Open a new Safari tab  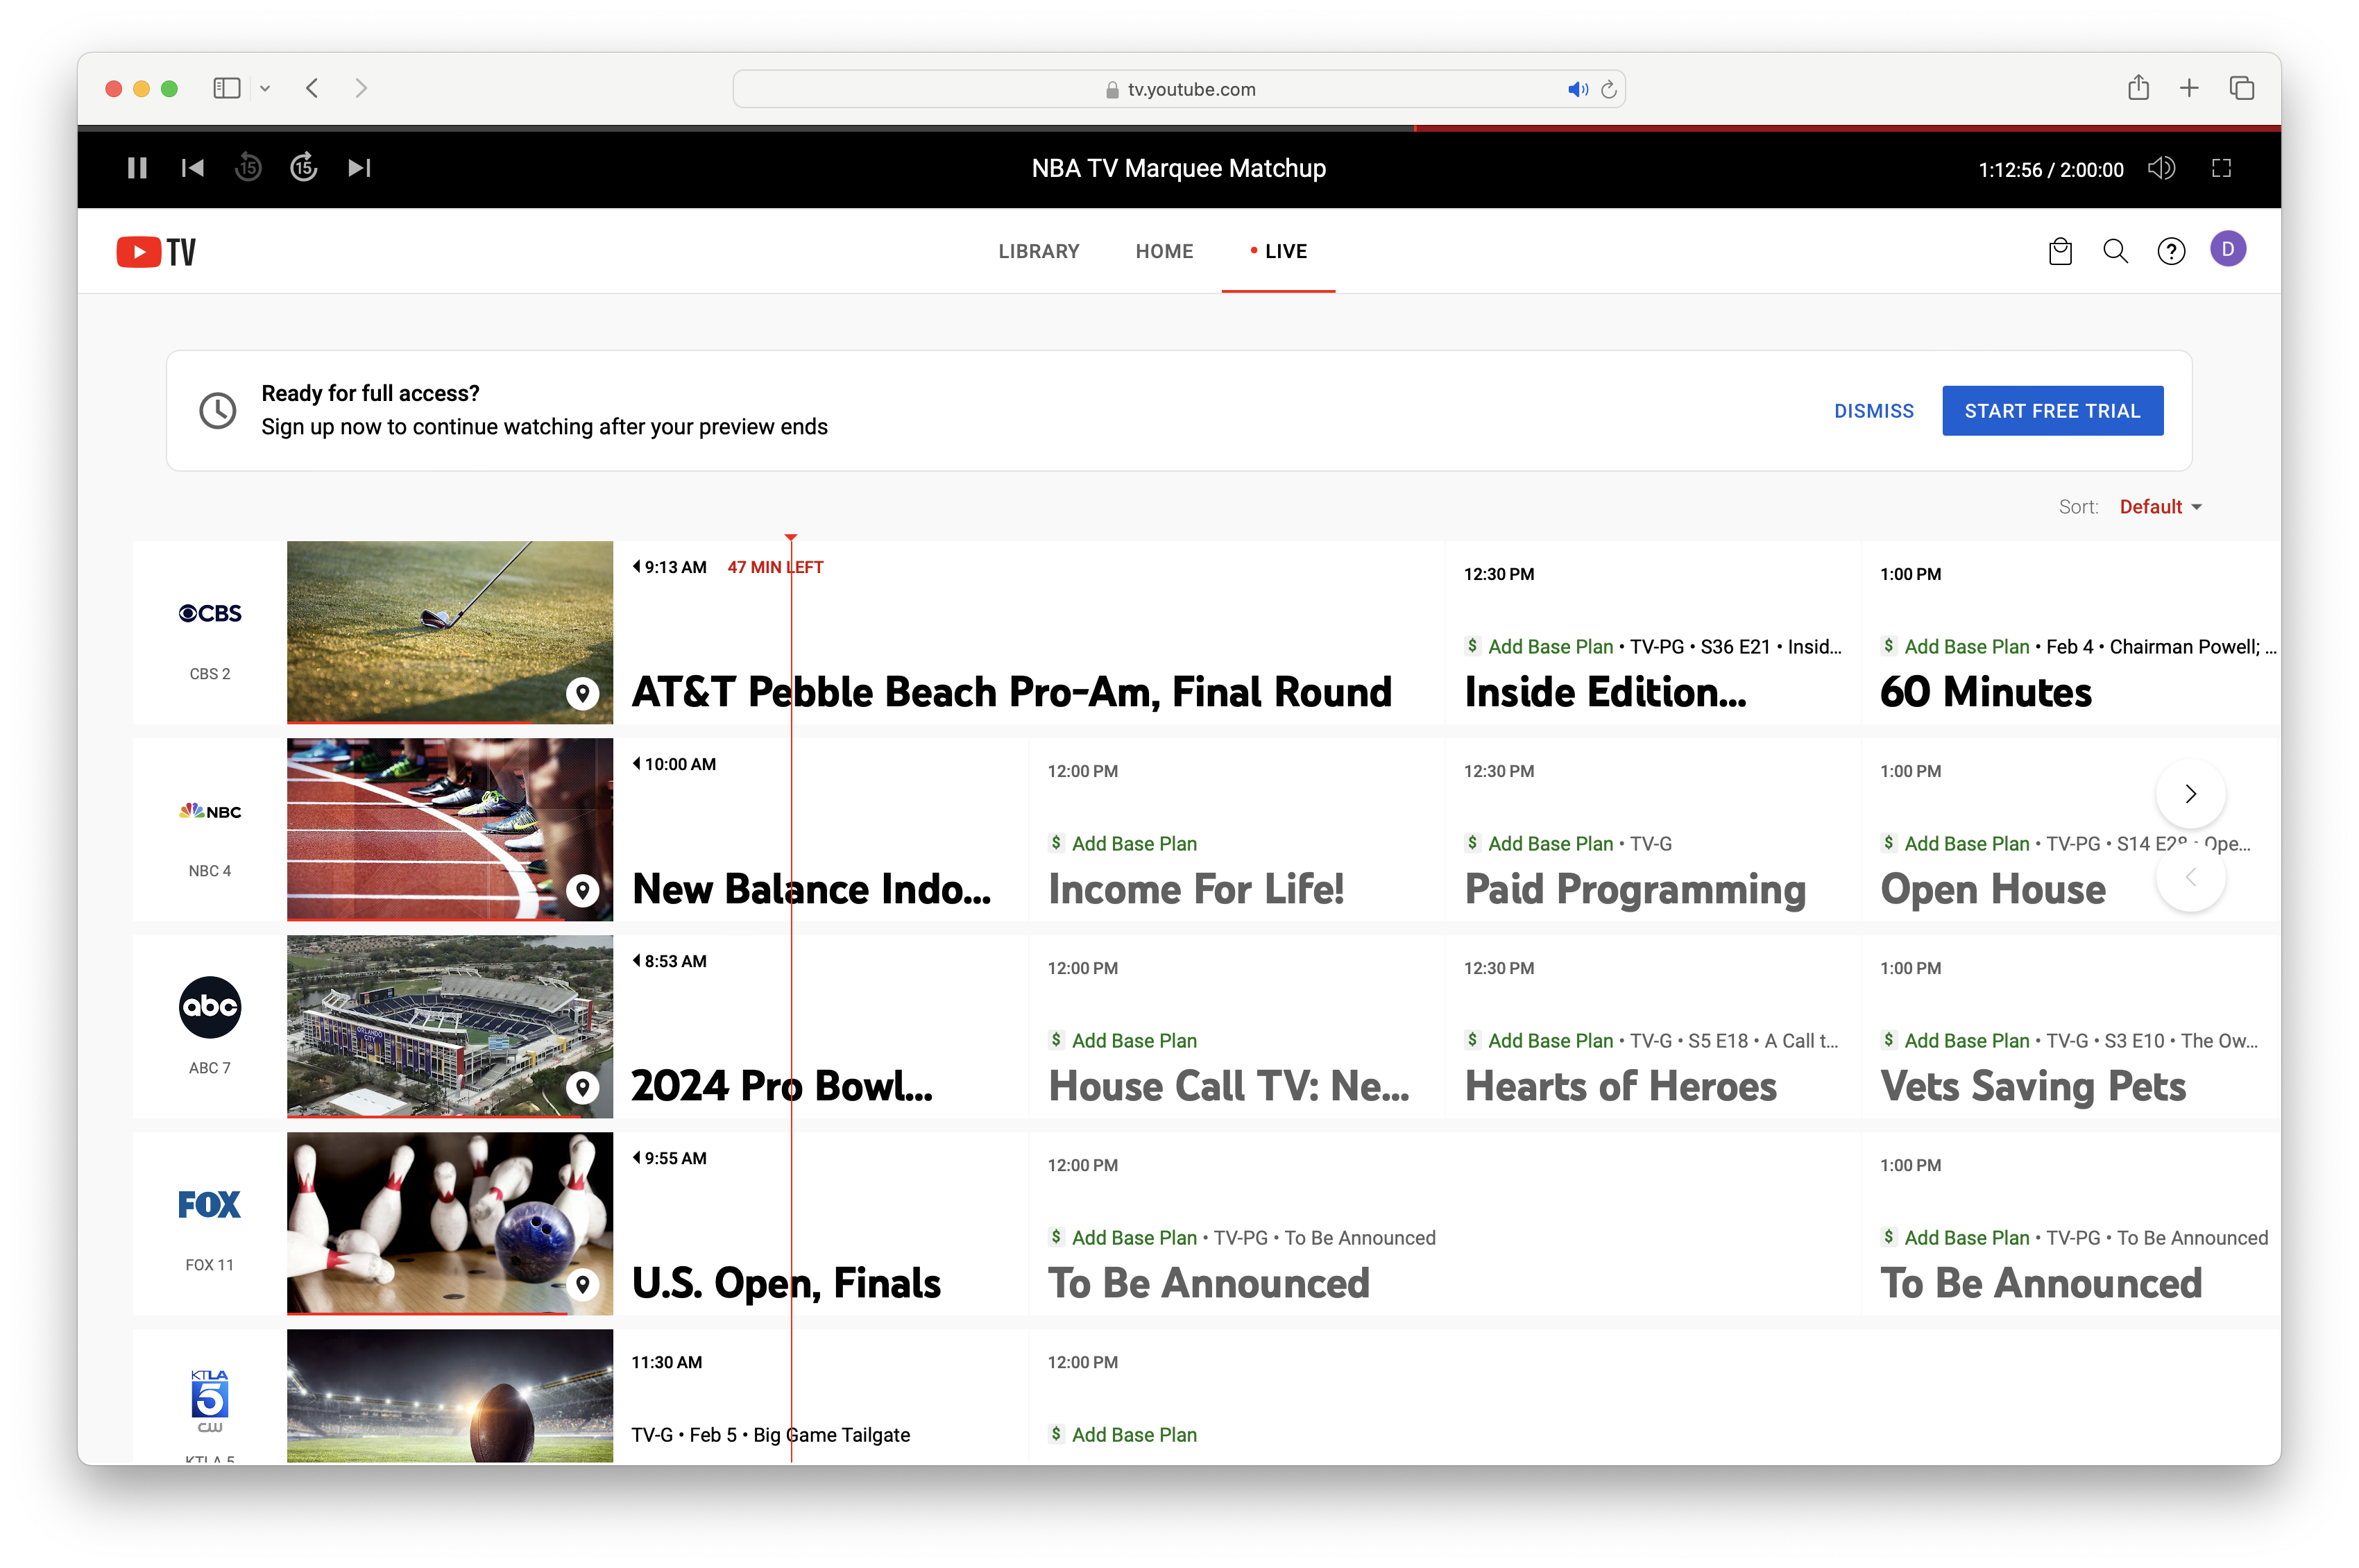(2189, 88)
